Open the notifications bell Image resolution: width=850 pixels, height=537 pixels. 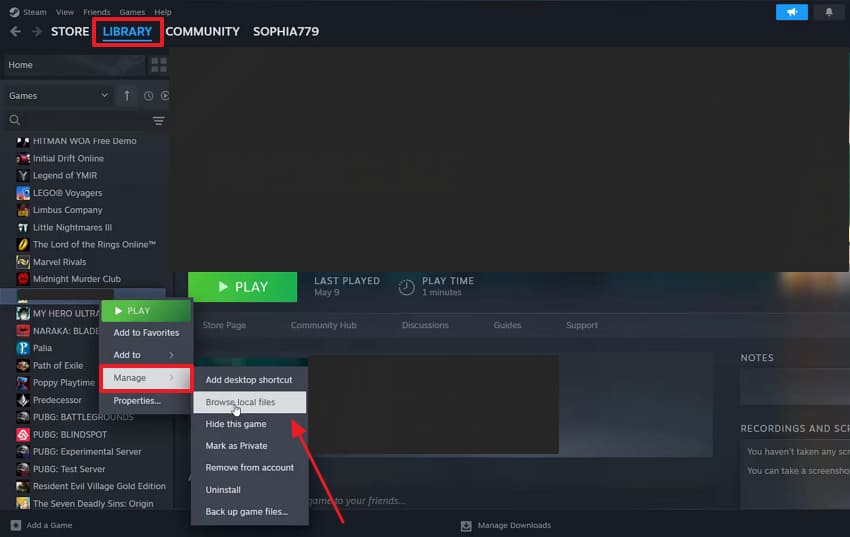[x=829, y=12]
